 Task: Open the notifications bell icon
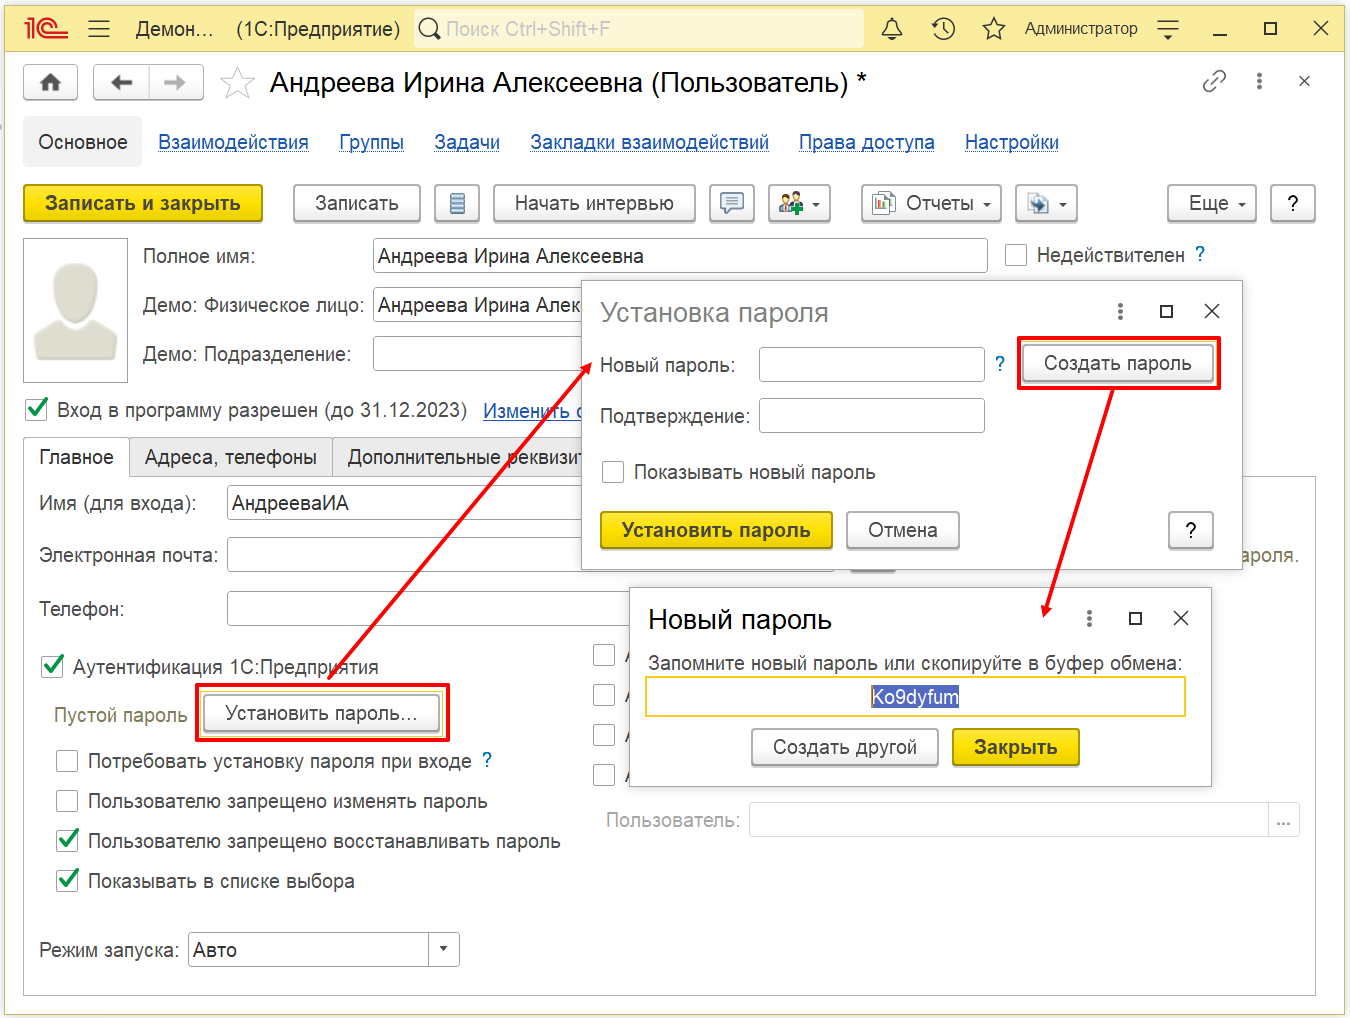(x=892, y=29)
